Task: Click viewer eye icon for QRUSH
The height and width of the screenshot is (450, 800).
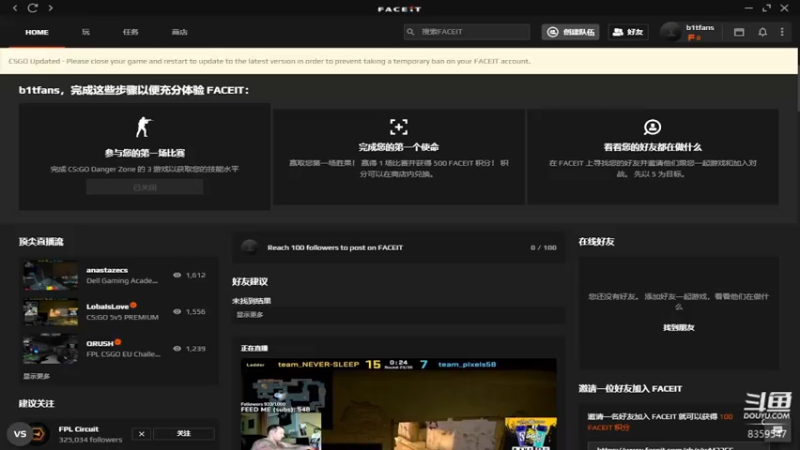Action: pyautogui.click(x=177, y=348)
